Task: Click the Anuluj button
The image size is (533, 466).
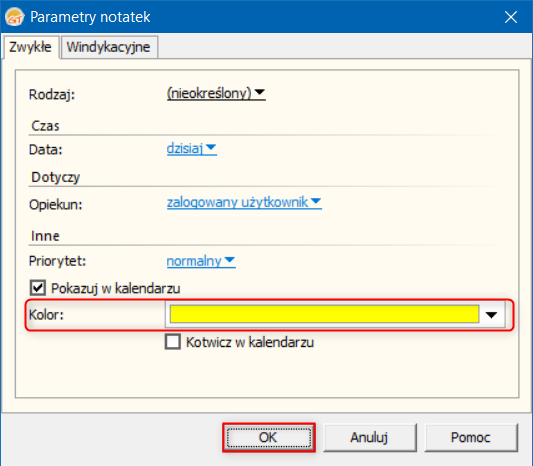Action: tap(369, 437)
